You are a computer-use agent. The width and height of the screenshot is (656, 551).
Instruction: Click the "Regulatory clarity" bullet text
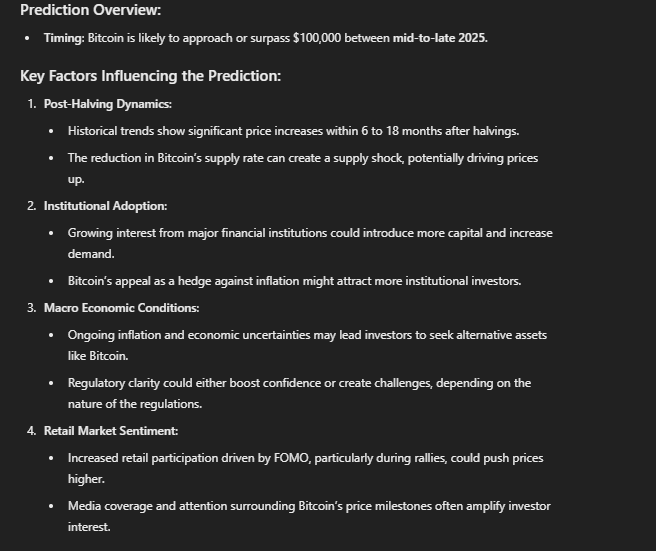point(299,383)
